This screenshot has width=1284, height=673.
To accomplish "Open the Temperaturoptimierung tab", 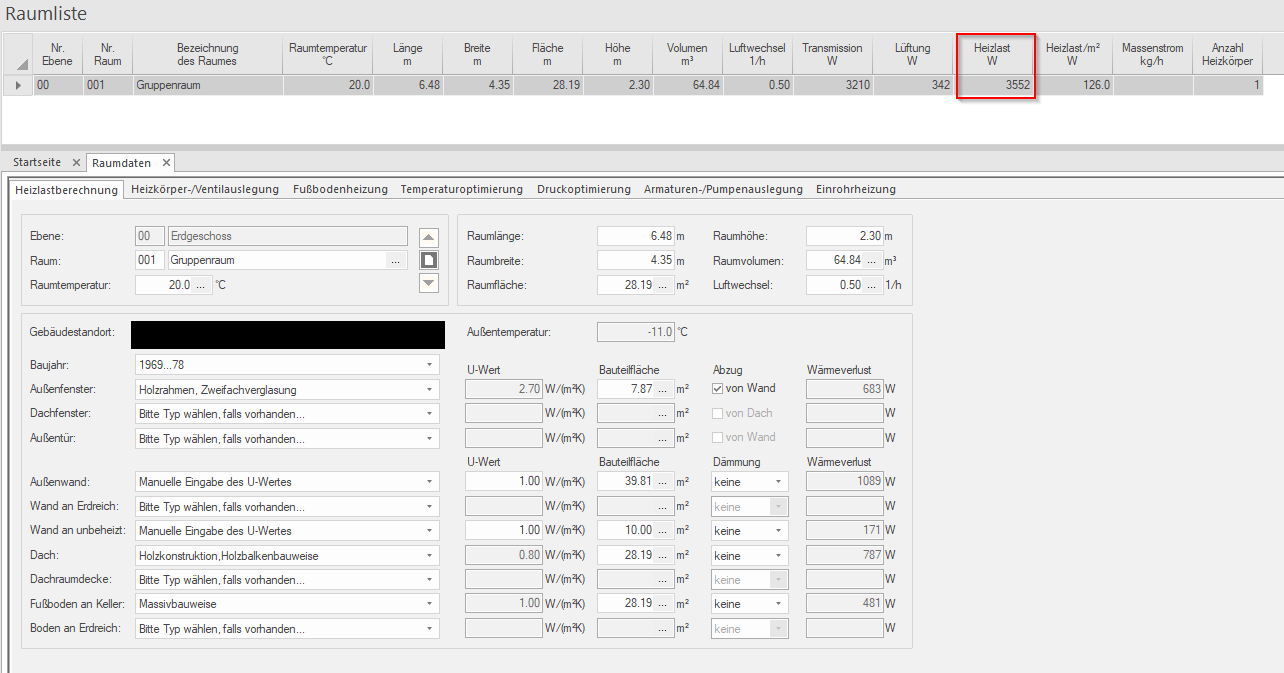I will (x=462, y=189).
